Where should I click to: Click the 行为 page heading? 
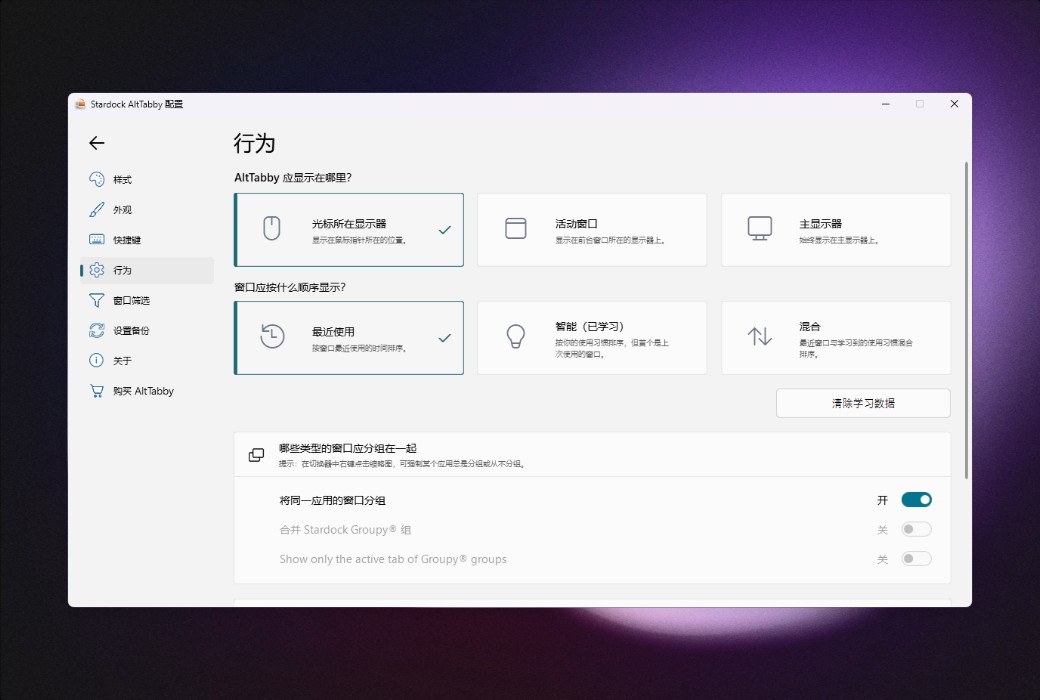pos(254,143)
